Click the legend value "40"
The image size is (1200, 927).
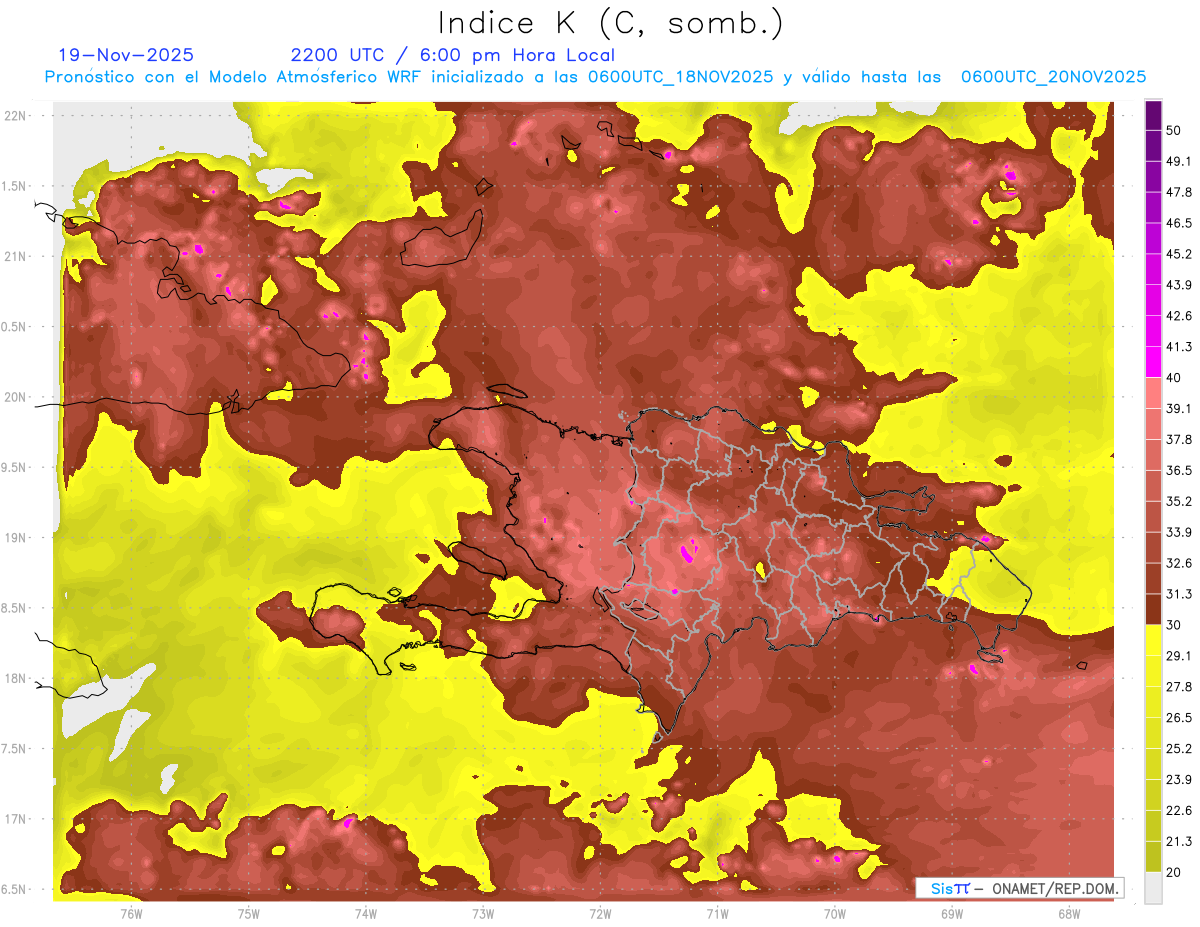tap(1174, 378)
